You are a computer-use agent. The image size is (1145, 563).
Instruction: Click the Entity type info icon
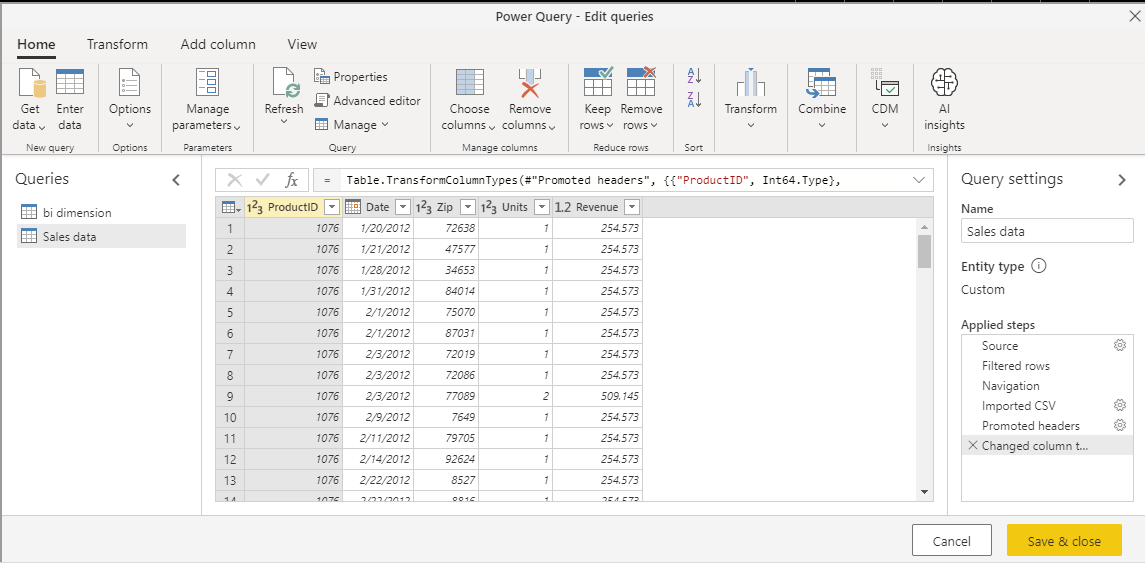click(1038, 267)
